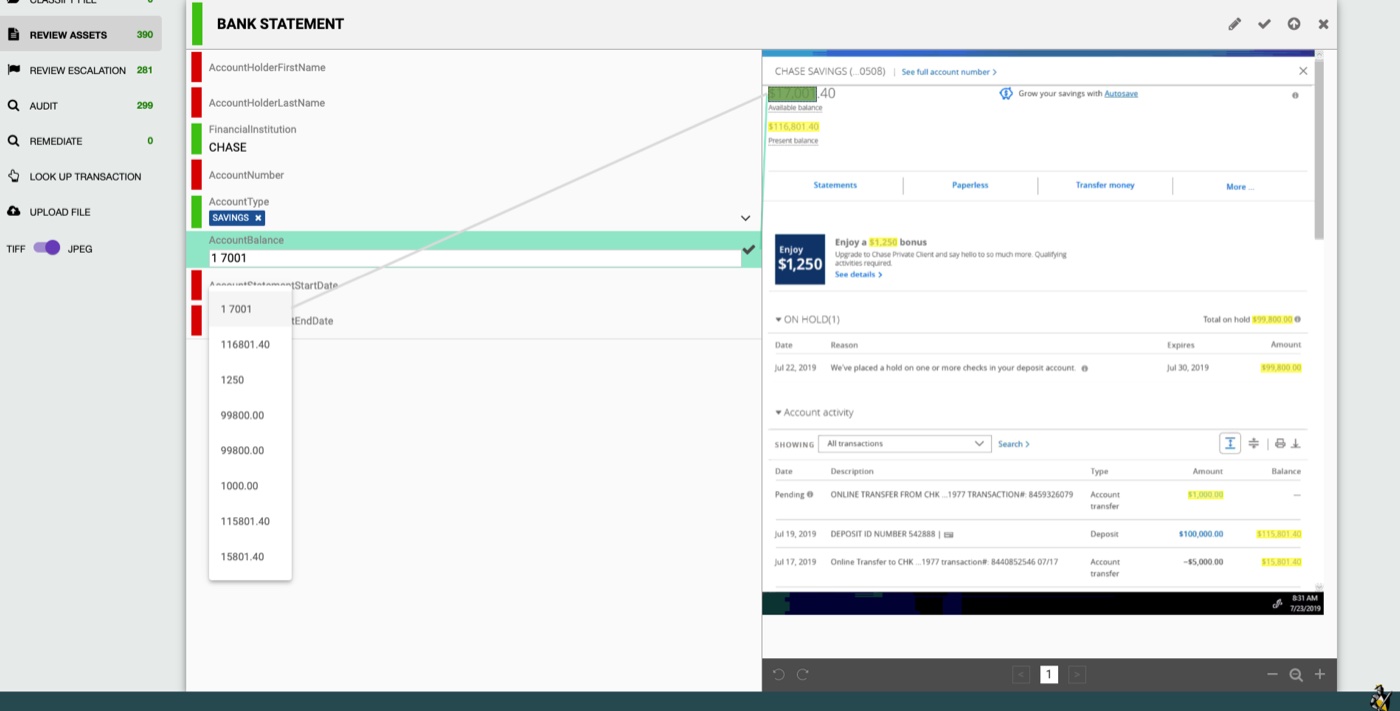Toggle the TIFF/JPEG switch
This screenshot has height=711, width=1400.
47,248
